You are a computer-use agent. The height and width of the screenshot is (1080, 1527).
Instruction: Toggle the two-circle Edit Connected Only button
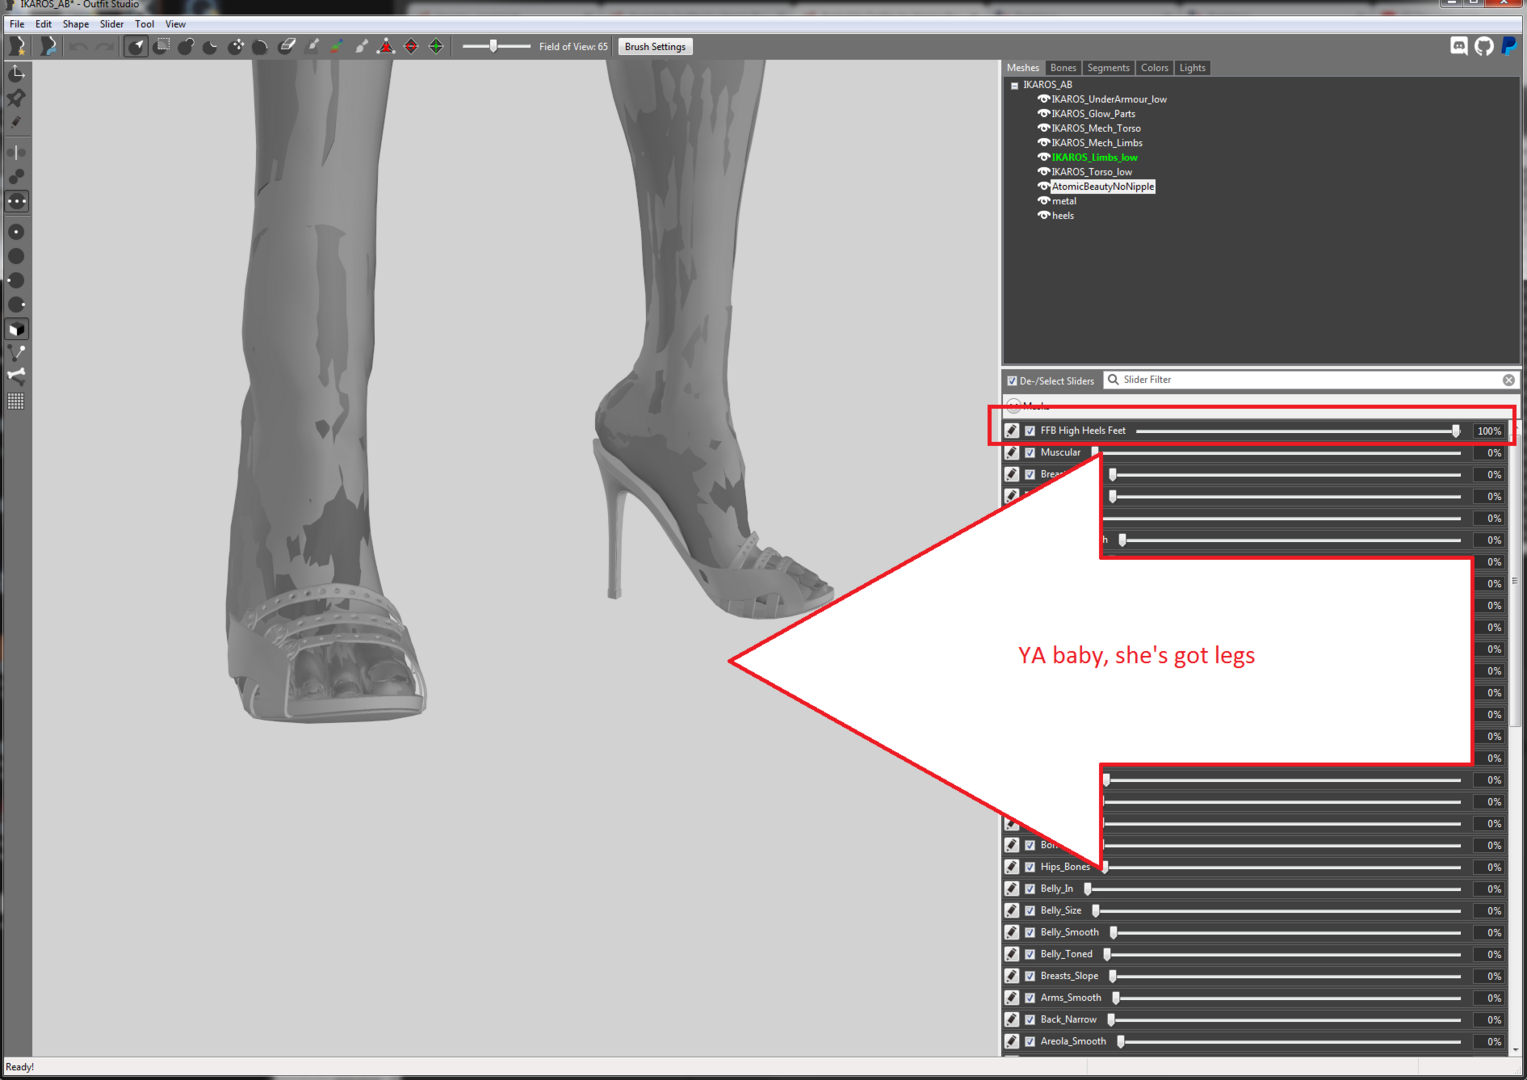point(17,177)
